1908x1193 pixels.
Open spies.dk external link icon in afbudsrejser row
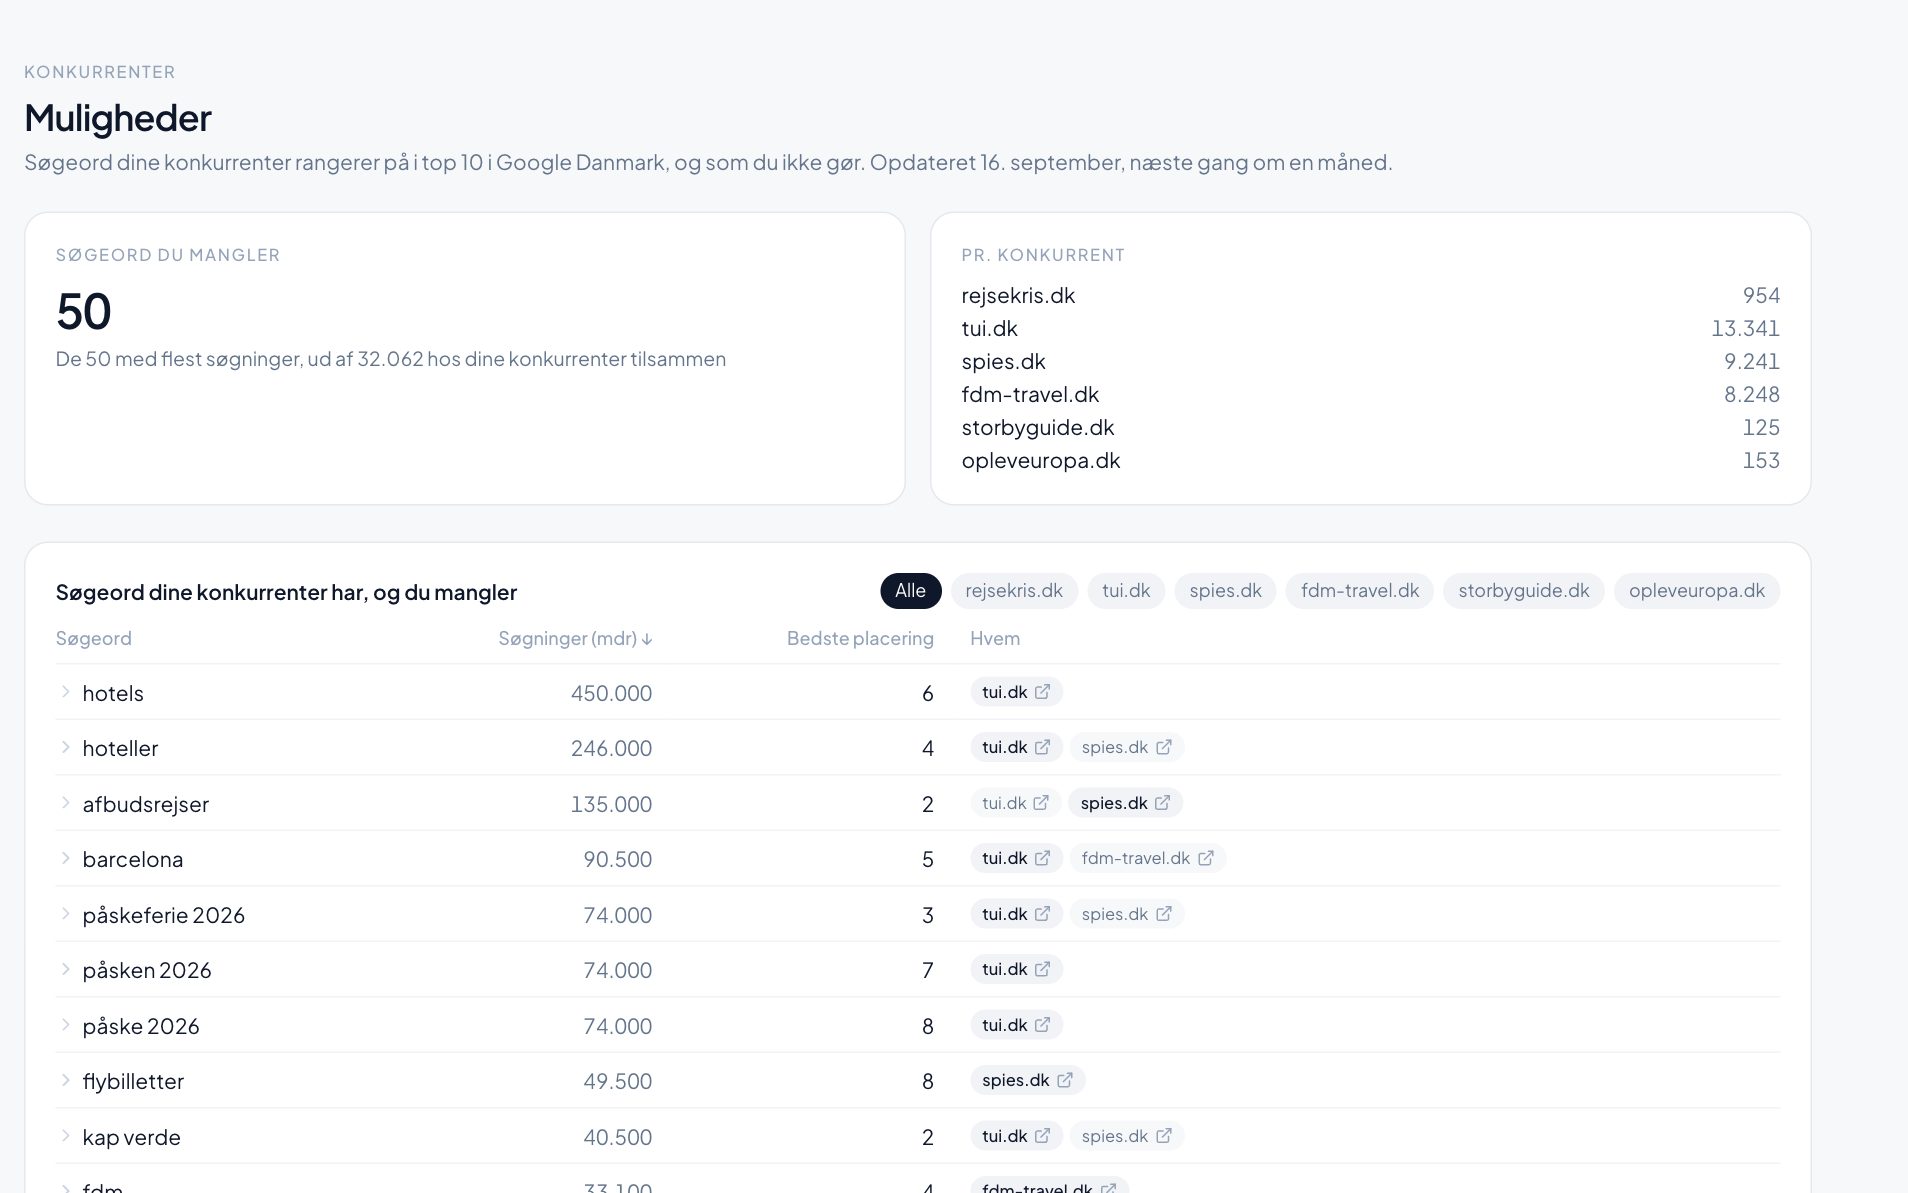pyautogui.click(x=1162, y=803)
